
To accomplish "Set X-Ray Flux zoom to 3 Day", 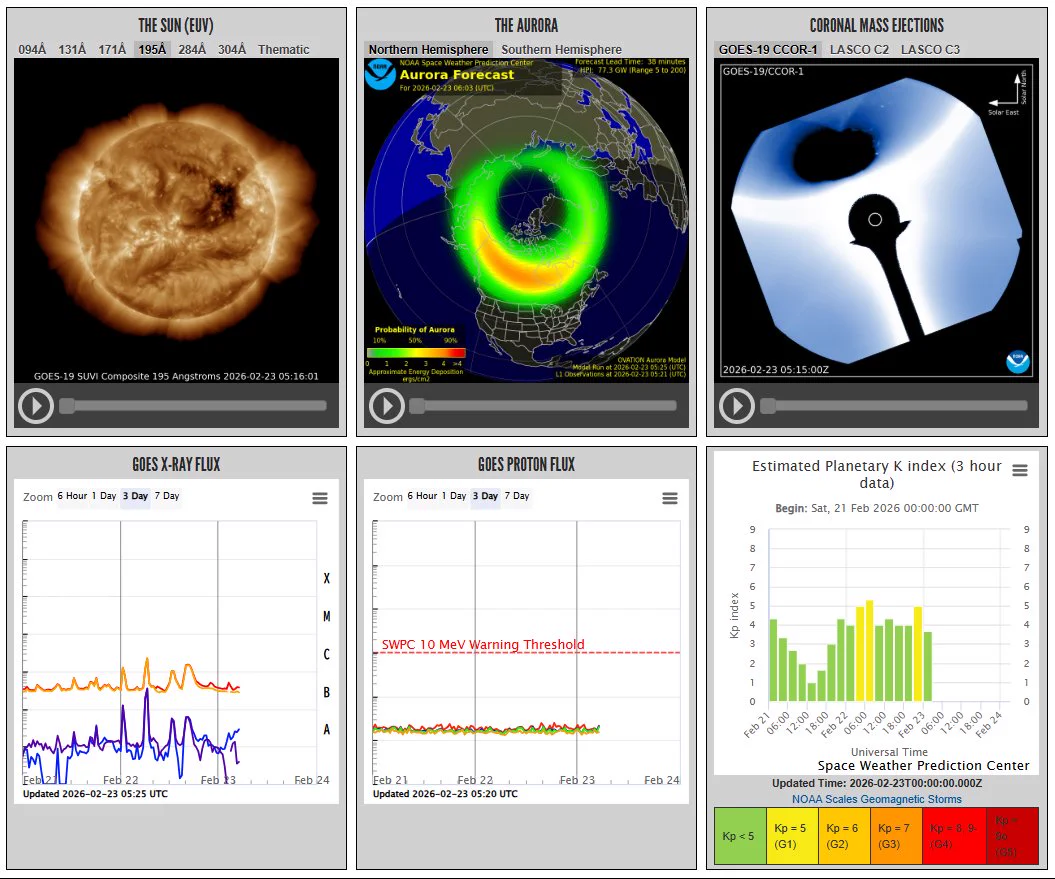I will click(135, 496).
